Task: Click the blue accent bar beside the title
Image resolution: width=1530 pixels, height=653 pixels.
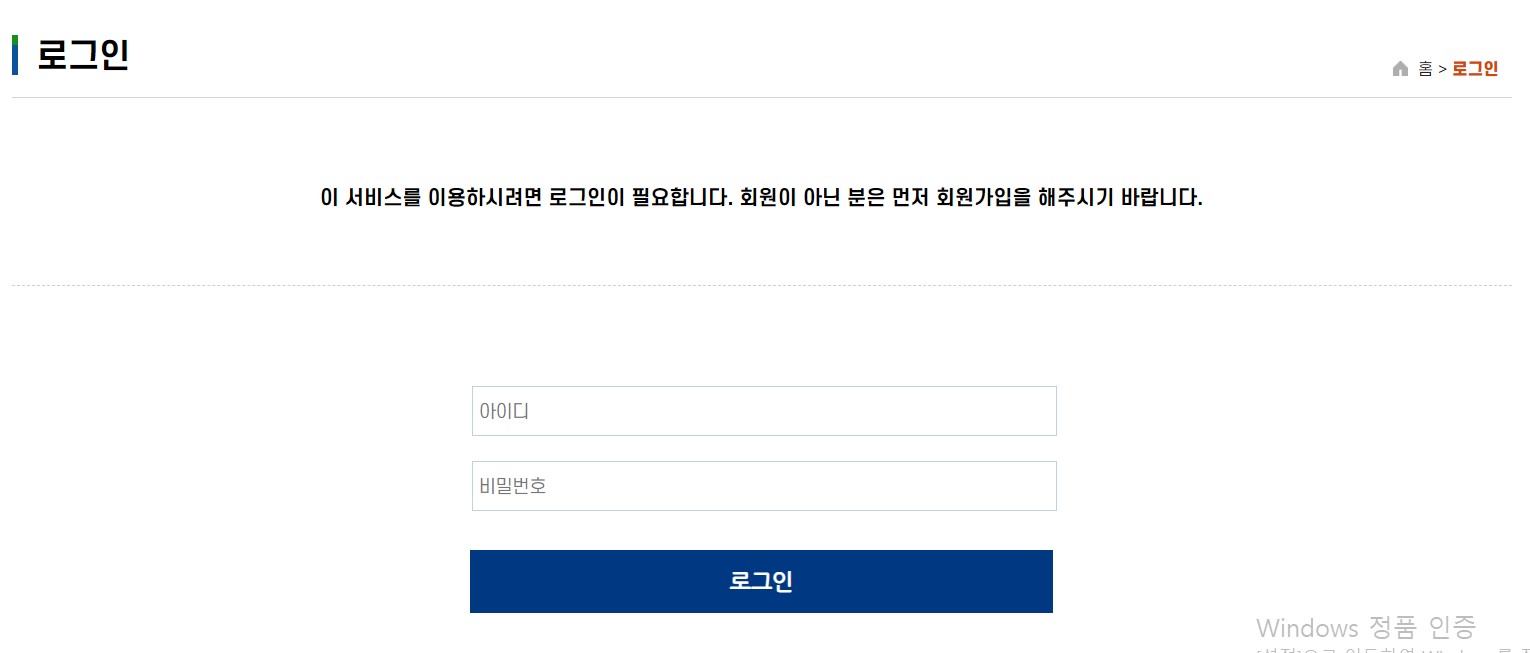Action: (x=16, y=55)
